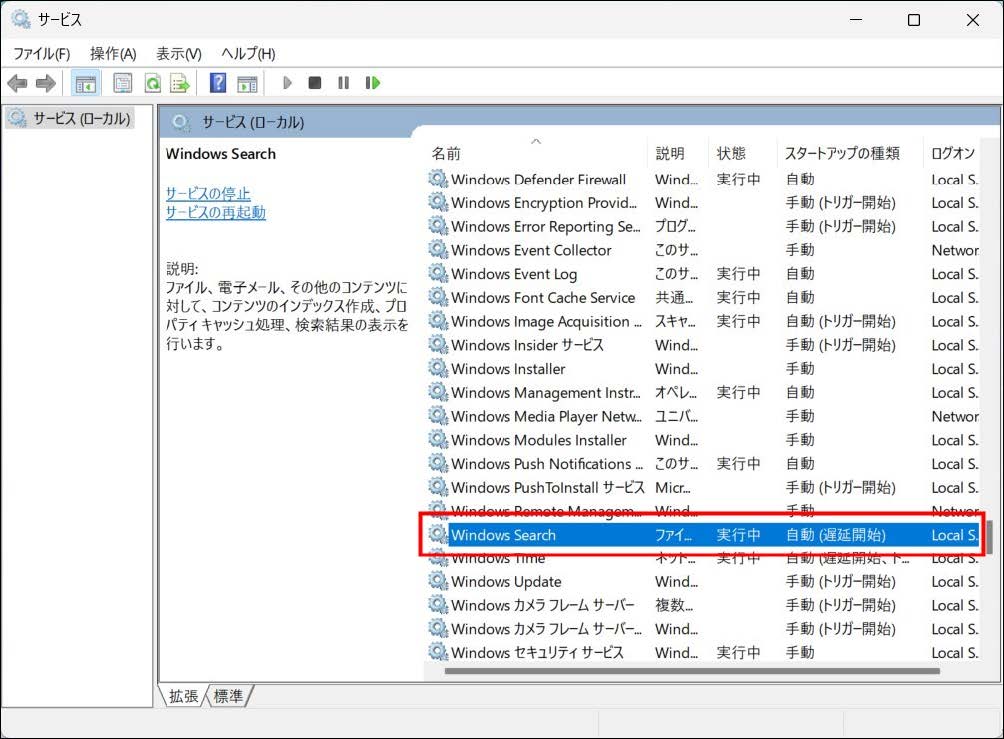Sort by the スタートアップの種類 column header
Viewport: 1004px width, 739px height.
coord(850,153)
